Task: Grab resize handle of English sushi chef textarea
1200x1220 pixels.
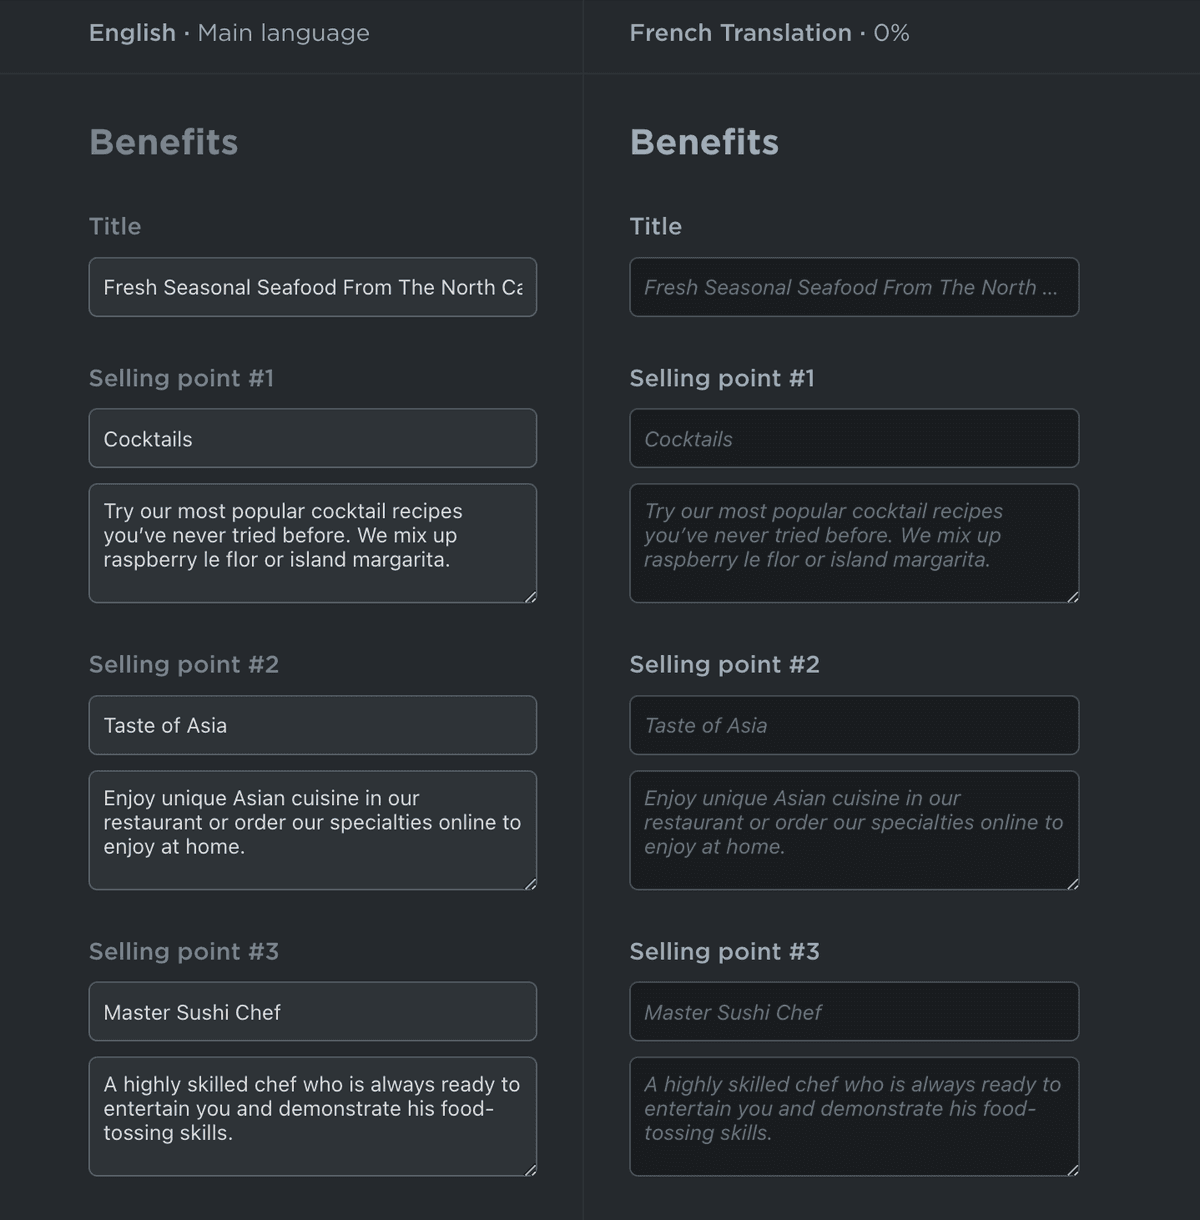Action: (530, 1169)
